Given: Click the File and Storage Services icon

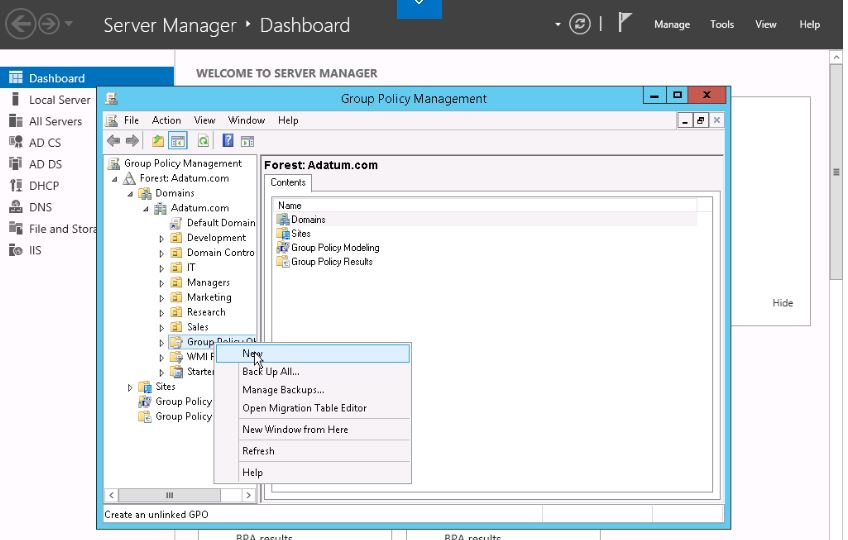Looking at the screenshot, I should coord(16,228).
